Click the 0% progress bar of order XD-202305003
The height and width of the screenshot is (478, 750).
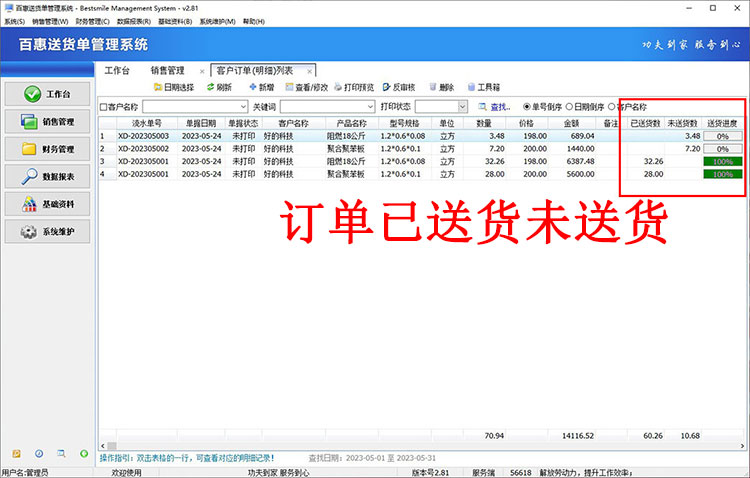tap(722, 136)
